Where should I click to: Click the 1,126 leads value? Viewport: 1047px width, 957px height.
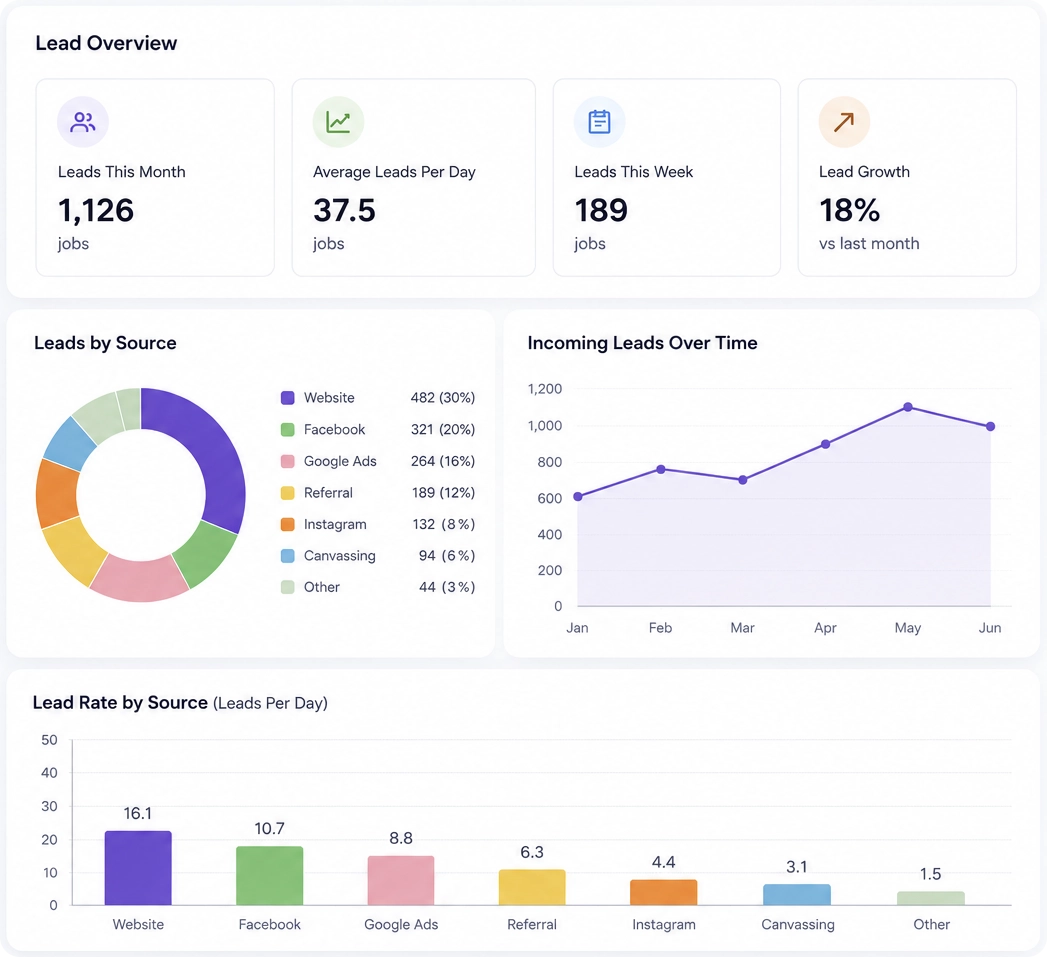96,210
